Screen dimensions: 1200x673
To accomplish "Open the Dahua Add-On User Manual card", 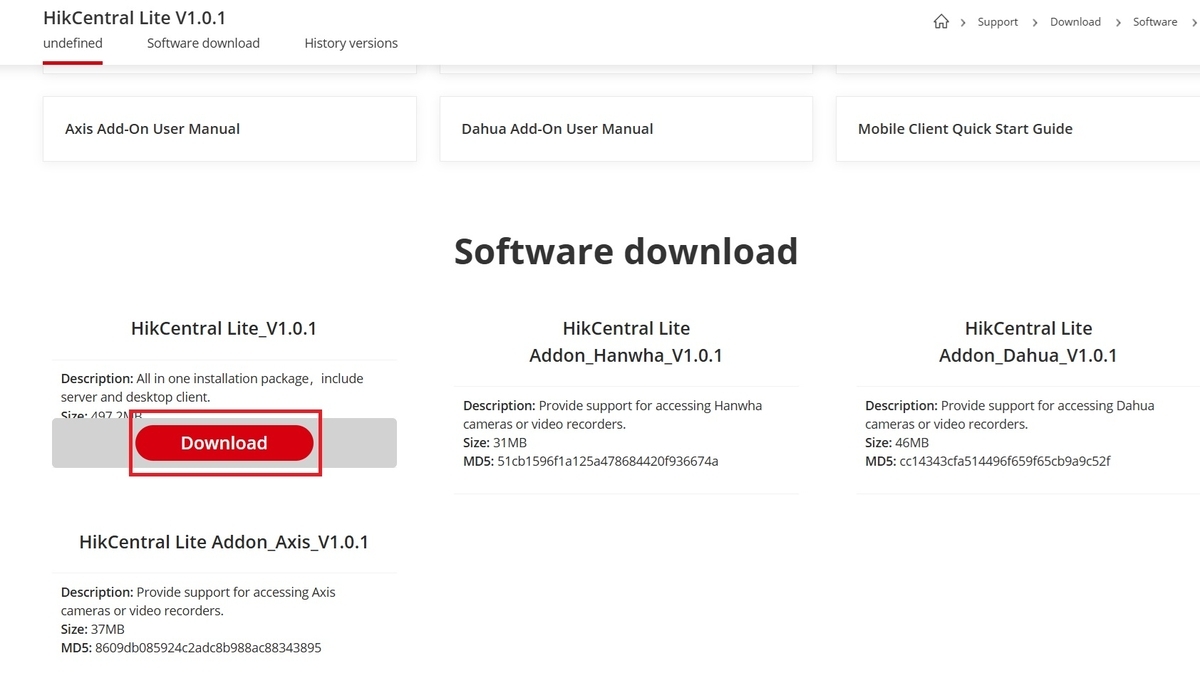I will pos(625,128).
